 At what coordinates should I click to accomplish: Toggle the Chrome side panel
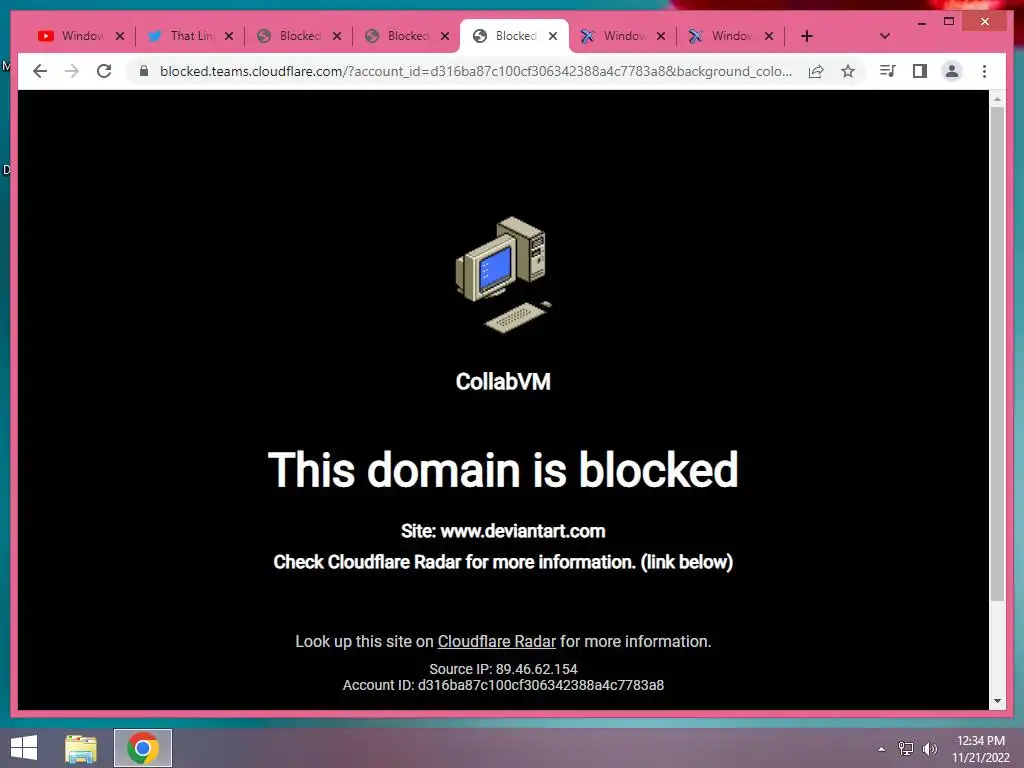(920, 71)
